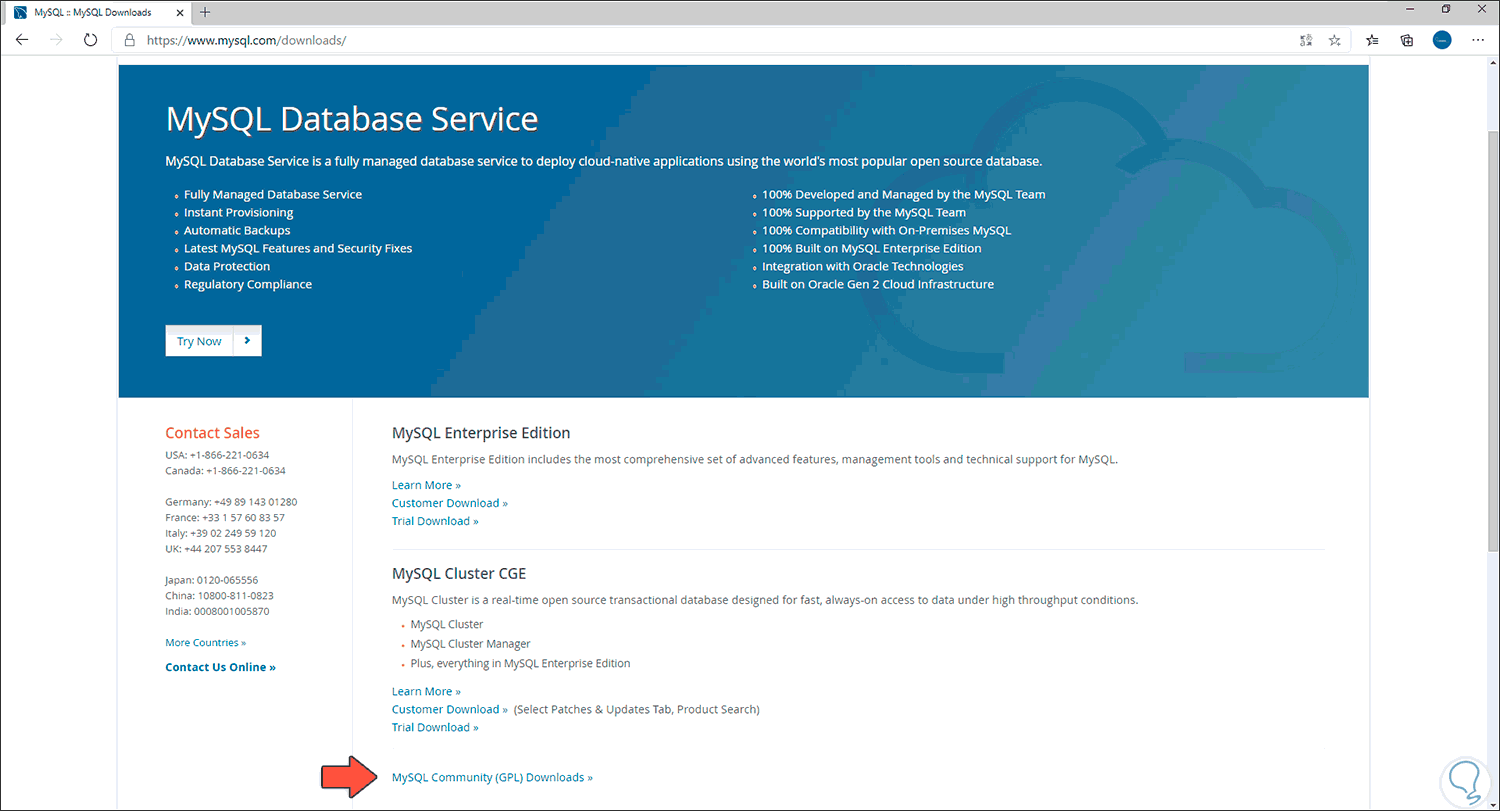Select the MySQL :: MySQL Downloads tab
Viewport: 1500px width, 811px height.
click(x=97, y=12)
